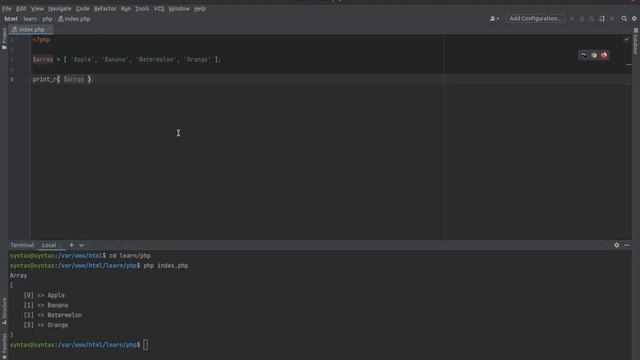The width and height of the screenshot is (640, 360).
Task: Click the Debug bug icon
Action: click(582, 19)
